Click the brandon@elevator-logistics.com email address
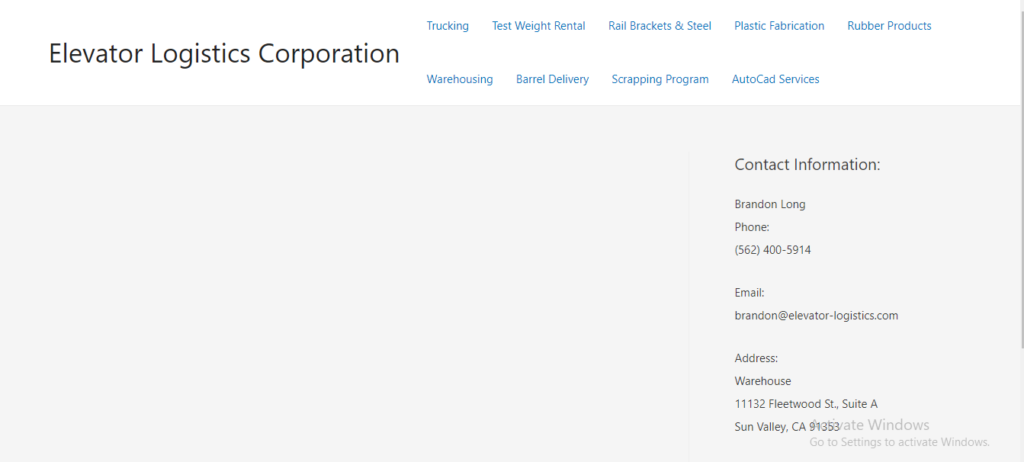The height and width of the screenshot is (462, 1024). (x=816, y=316)
